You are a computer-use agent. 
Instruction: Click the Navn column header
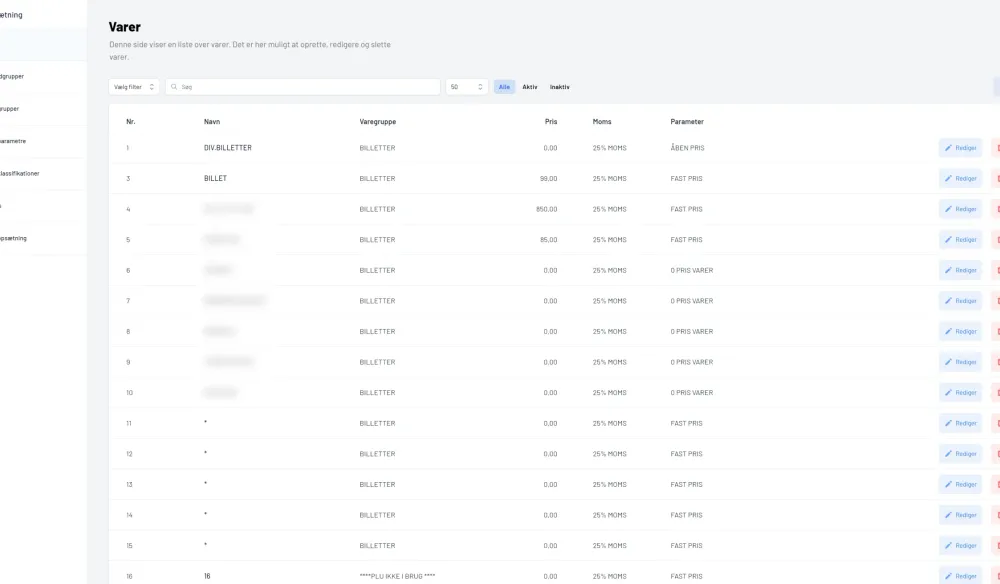(212, 122)
